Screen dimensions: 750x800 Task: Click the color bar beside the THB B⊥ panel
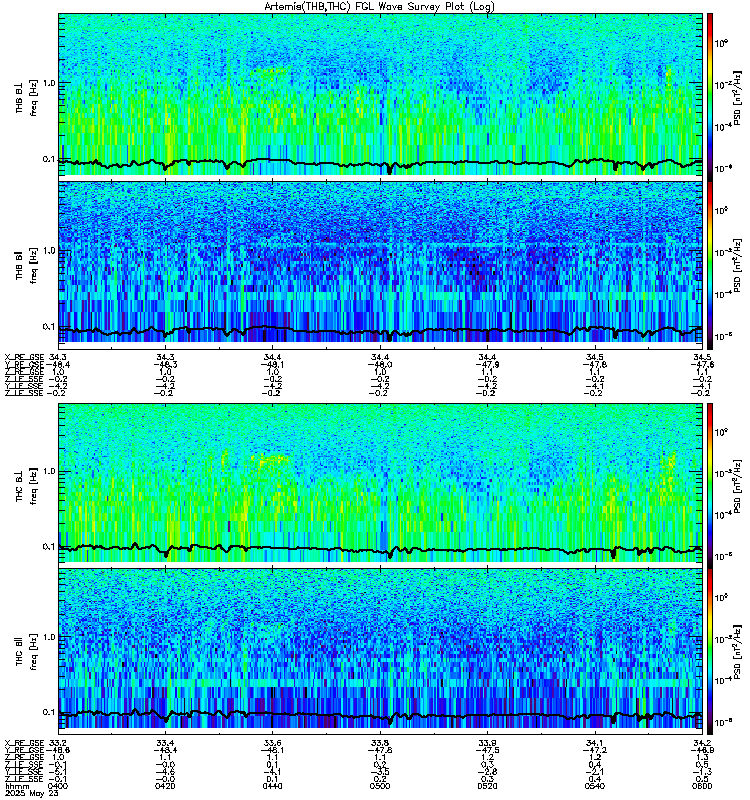(710, 96)
